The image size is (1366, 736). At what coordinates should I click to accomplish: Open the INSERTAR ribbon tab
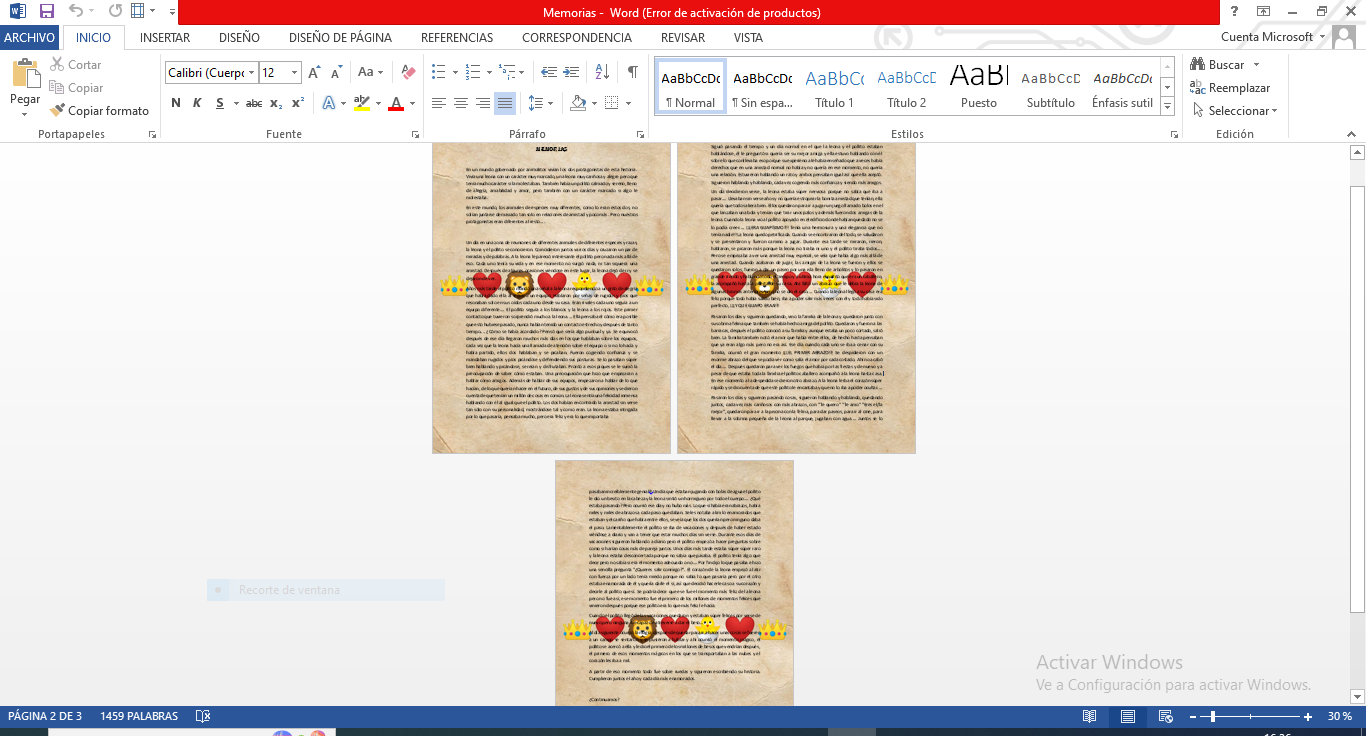tap(165, 37)
